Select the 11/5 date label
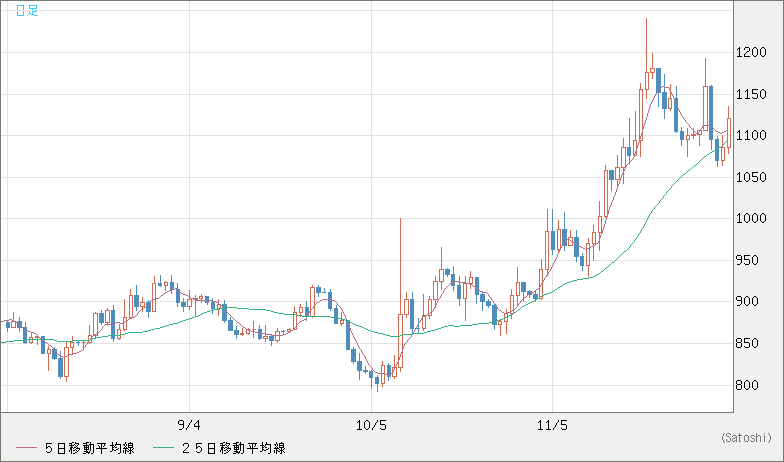Viewport: 784px width, 462px height. [x=552, y=426]
